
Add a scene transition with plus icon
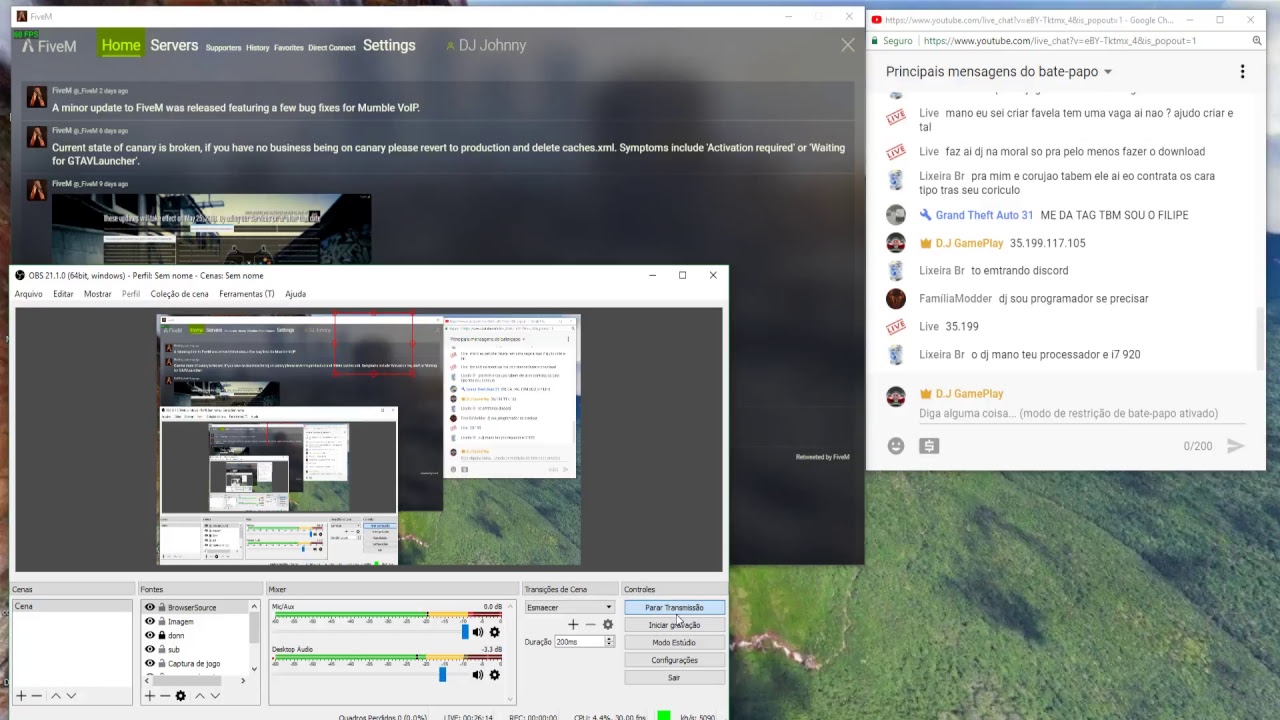[x=573, y=624]
